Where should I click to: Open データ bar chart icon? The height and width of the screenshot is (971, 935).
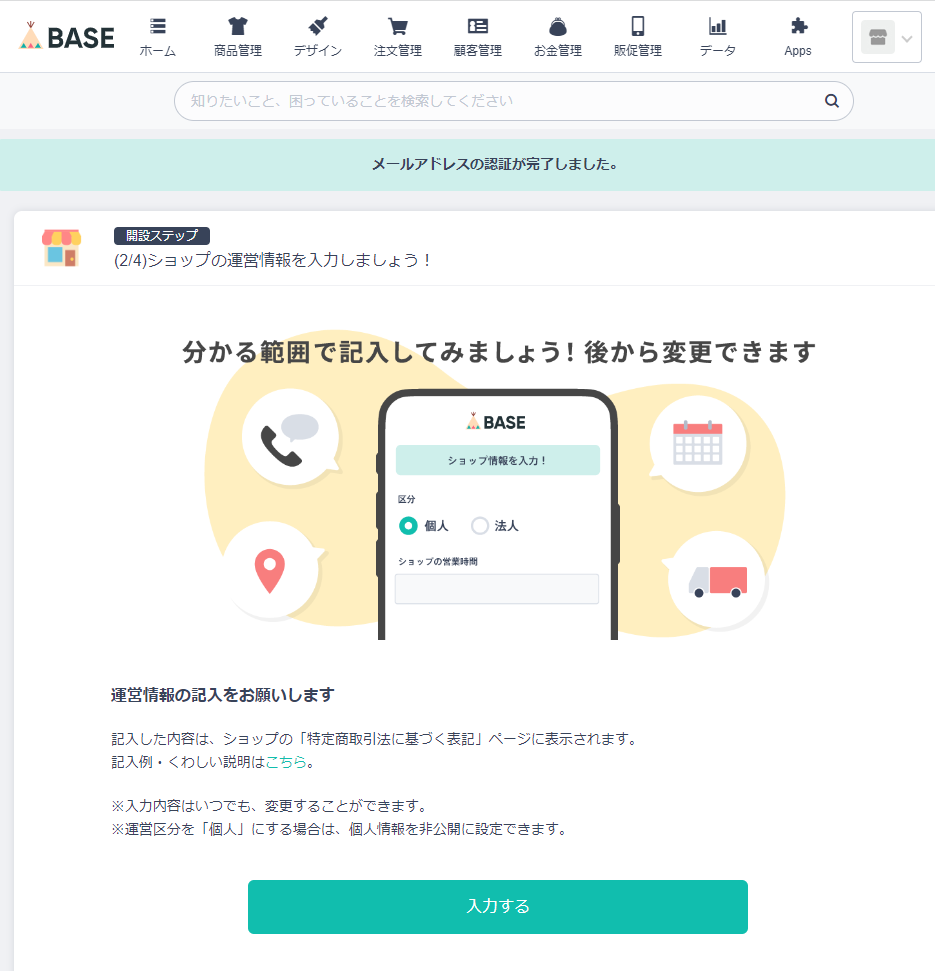pos(718,26)
